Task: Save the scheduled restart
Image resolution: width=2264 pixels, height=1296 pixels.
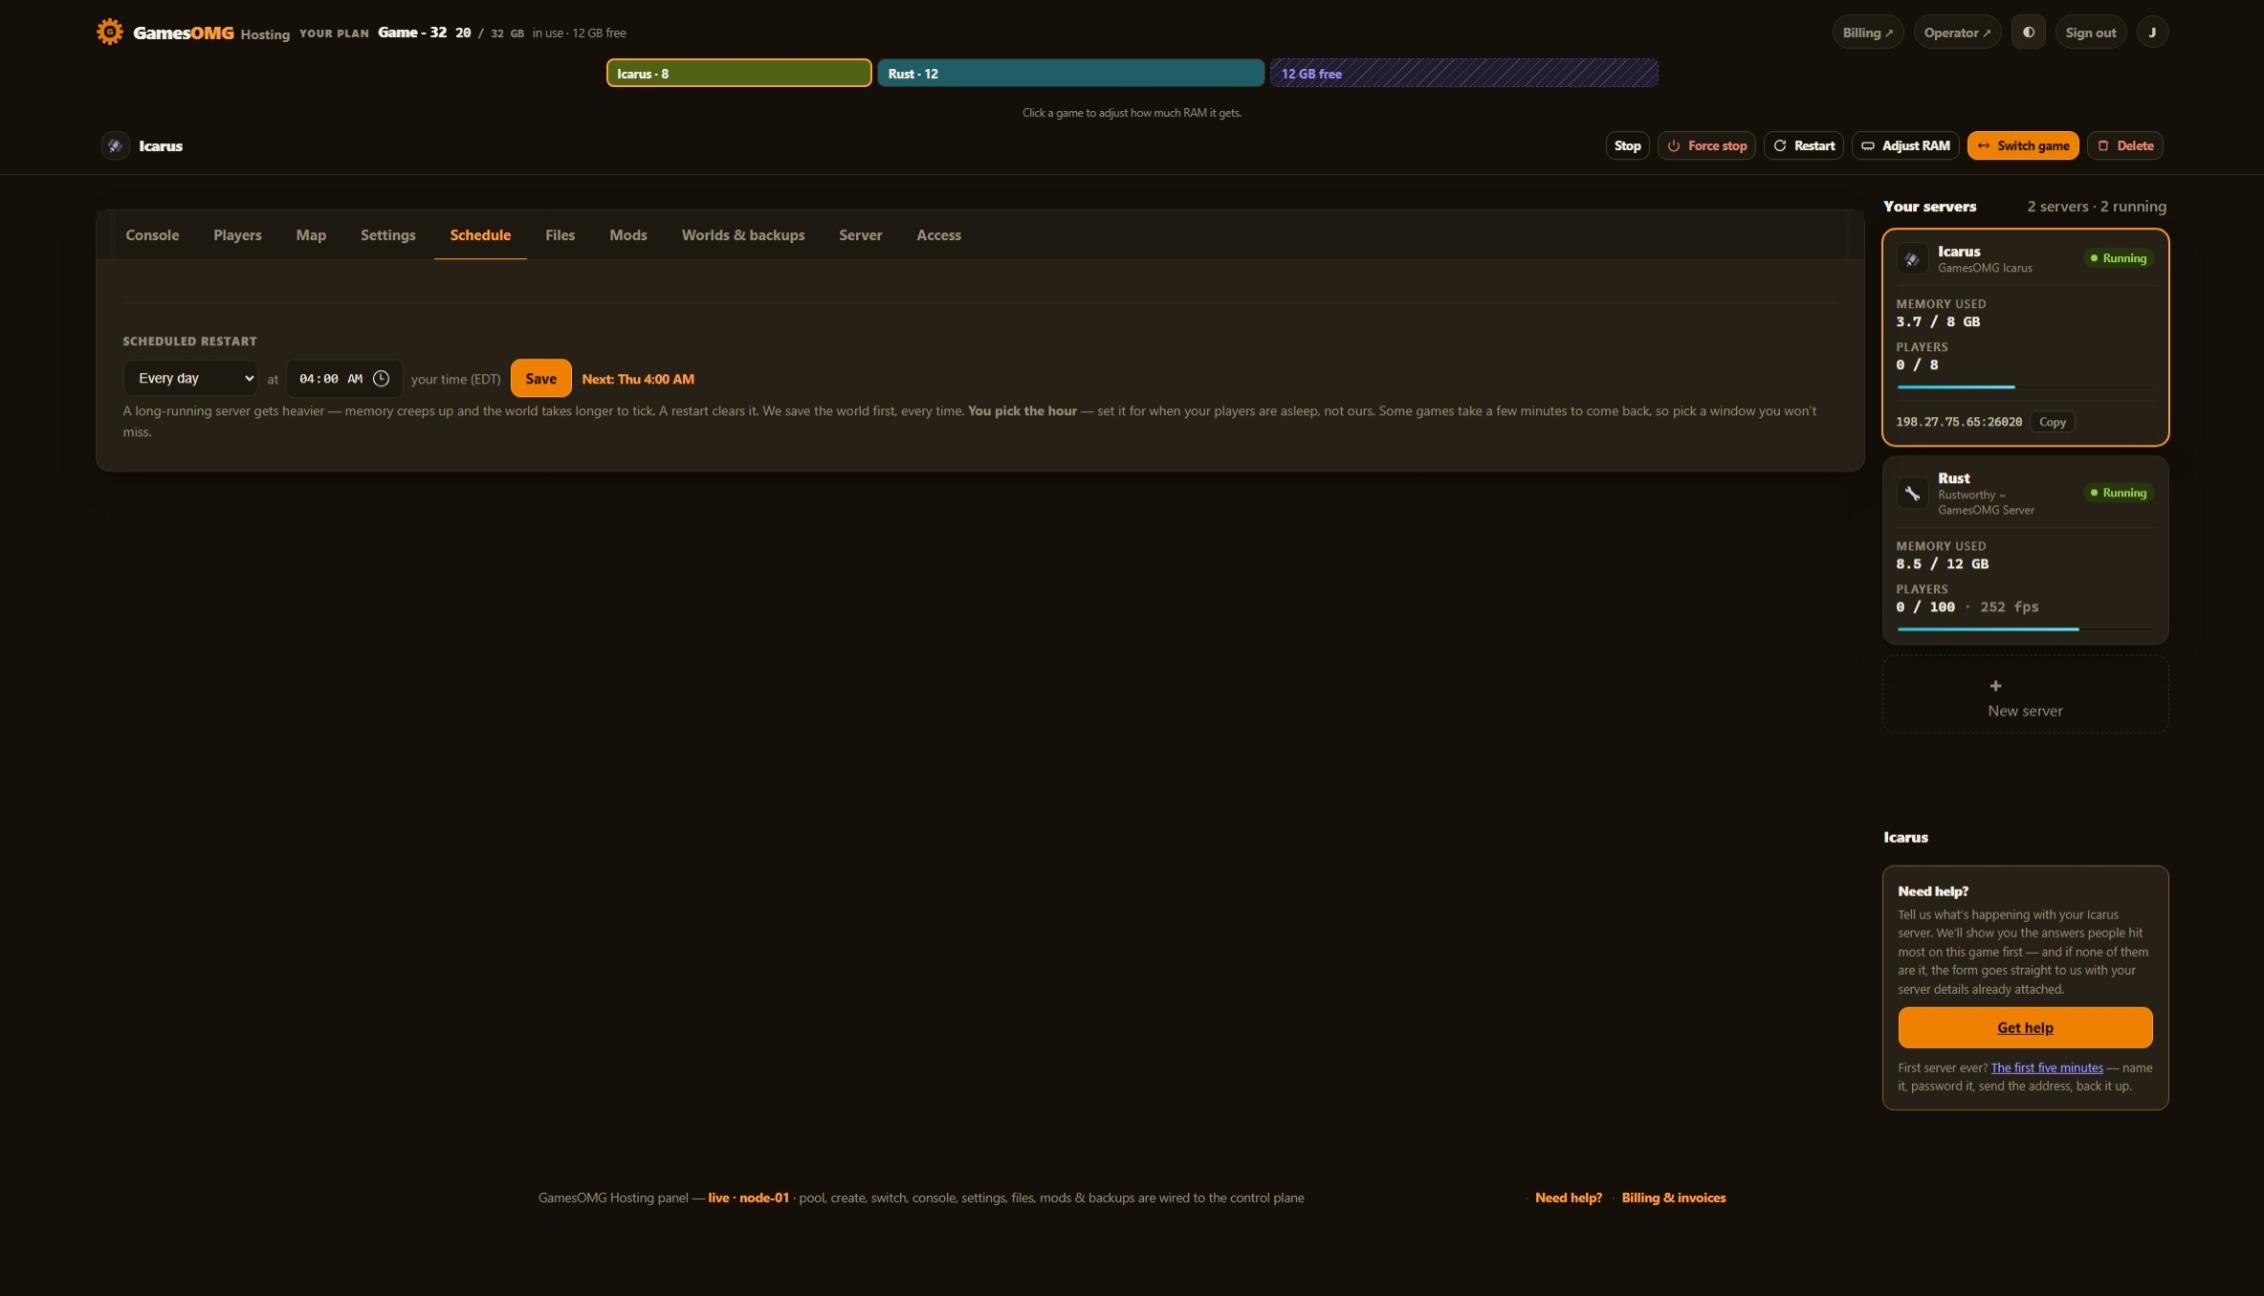Action: click(540, 378)
